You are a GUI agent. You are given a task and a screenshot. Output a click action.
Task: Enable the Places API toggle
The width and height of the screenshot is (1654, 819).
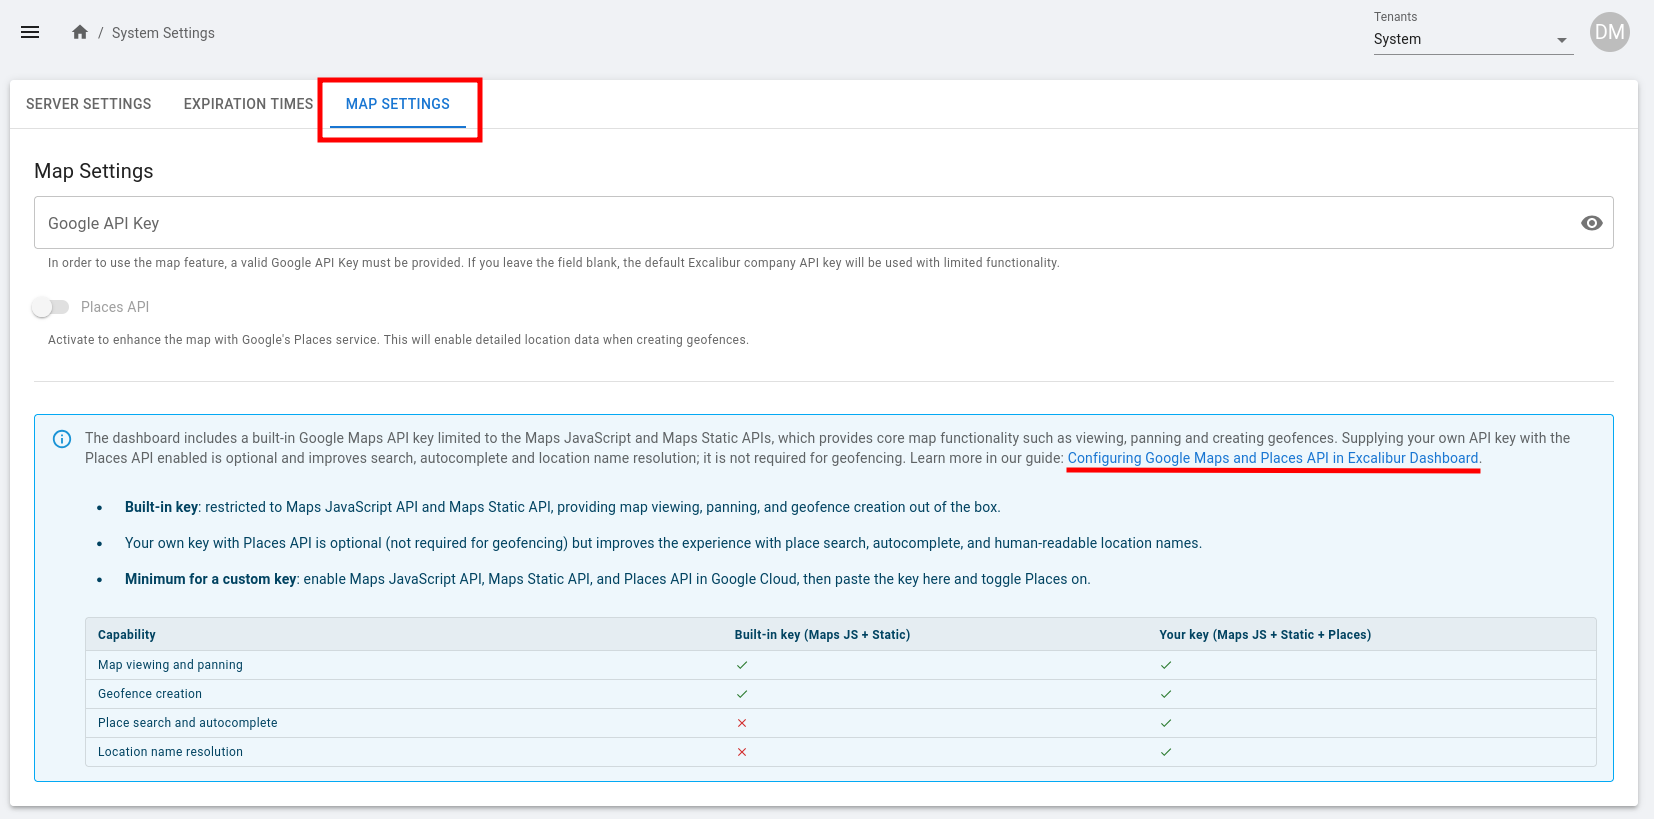(x=50, y=307)
